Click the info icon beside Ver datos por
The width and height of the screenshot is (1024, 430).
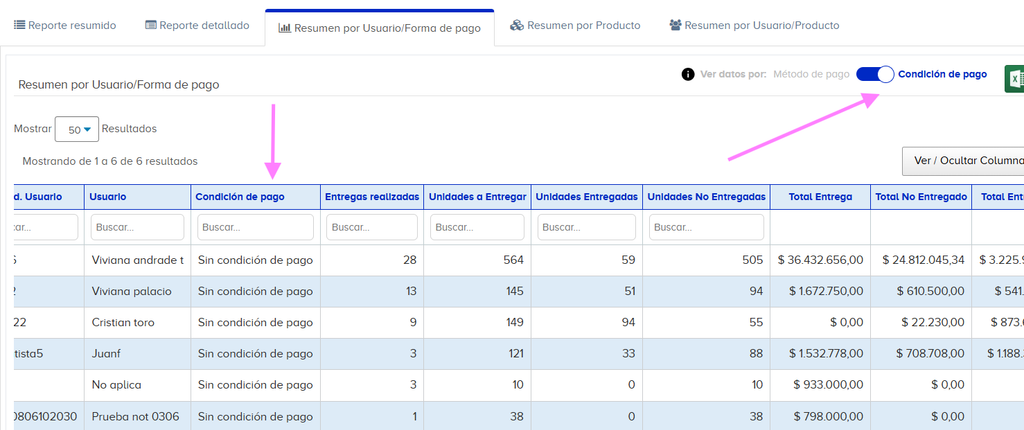click(x=688, y=74)
